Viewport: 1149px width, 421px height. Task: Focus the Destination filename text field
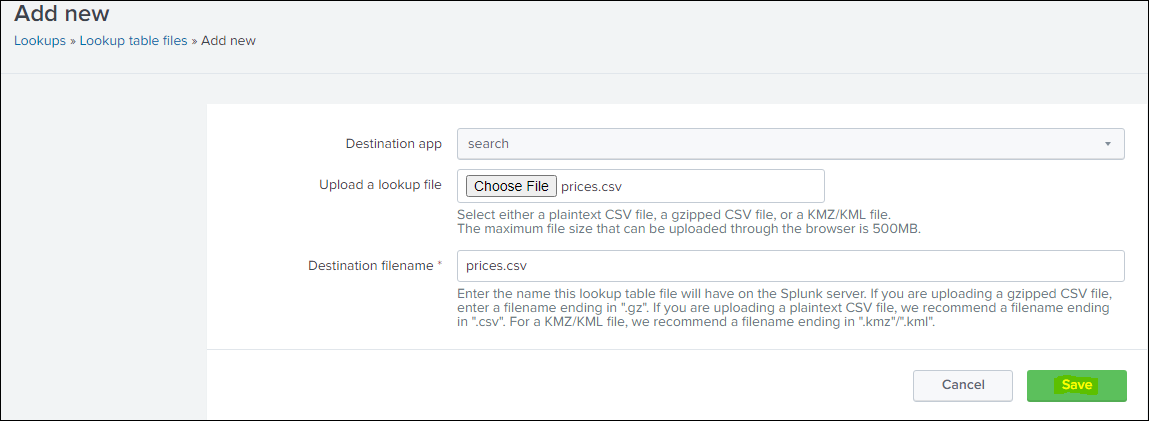point(790,266)
